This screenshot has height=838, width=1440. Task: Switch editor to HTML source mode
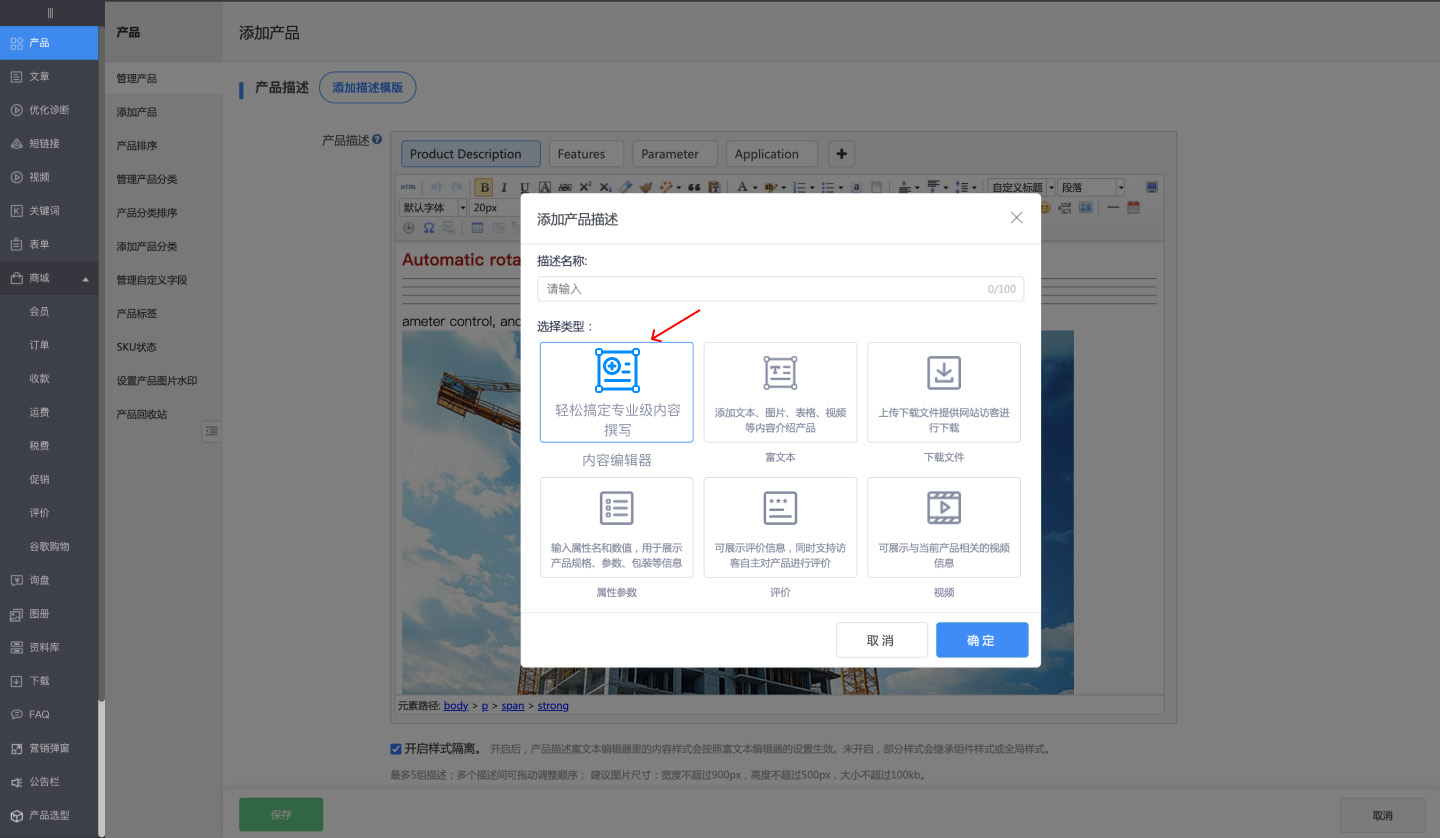408,187
